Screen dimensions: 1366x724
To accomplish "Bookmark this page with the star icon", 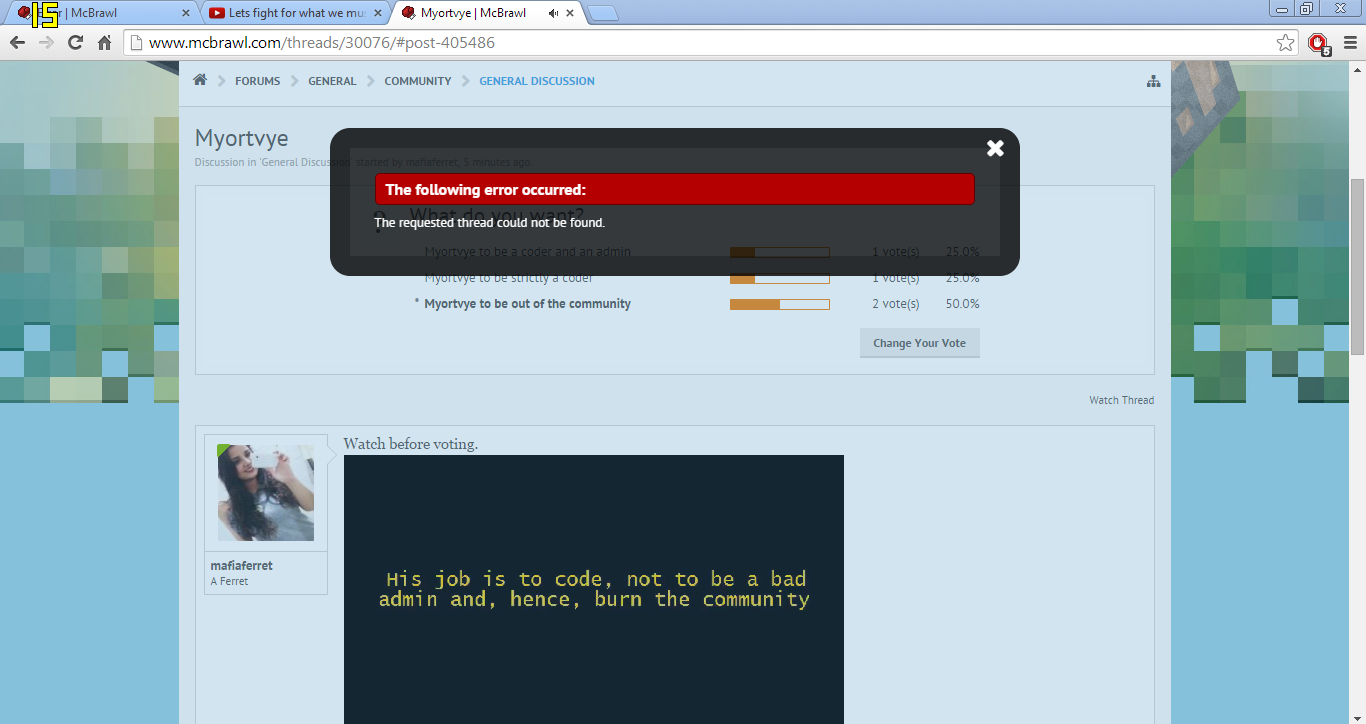I will (1286, 43).
